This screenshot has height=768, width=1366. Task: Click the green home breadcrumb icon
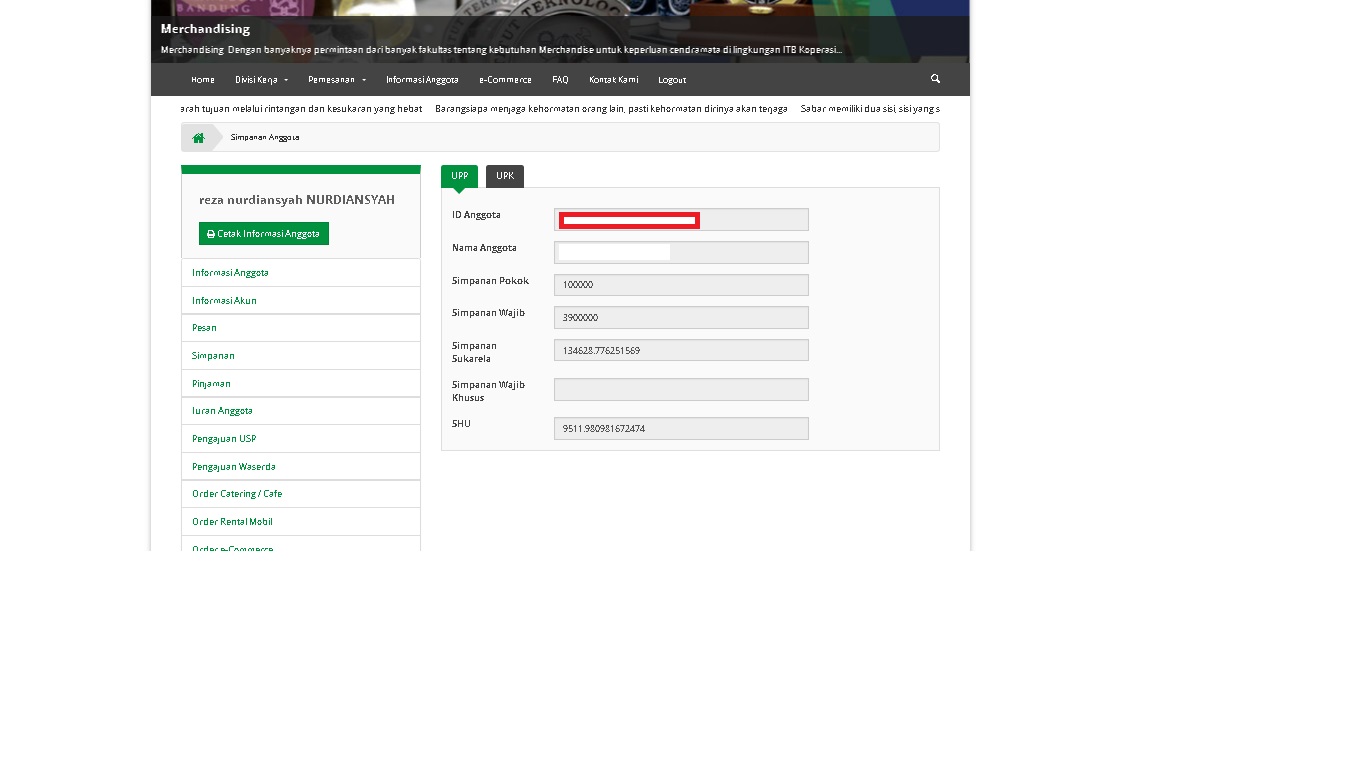tap(198, 138)
